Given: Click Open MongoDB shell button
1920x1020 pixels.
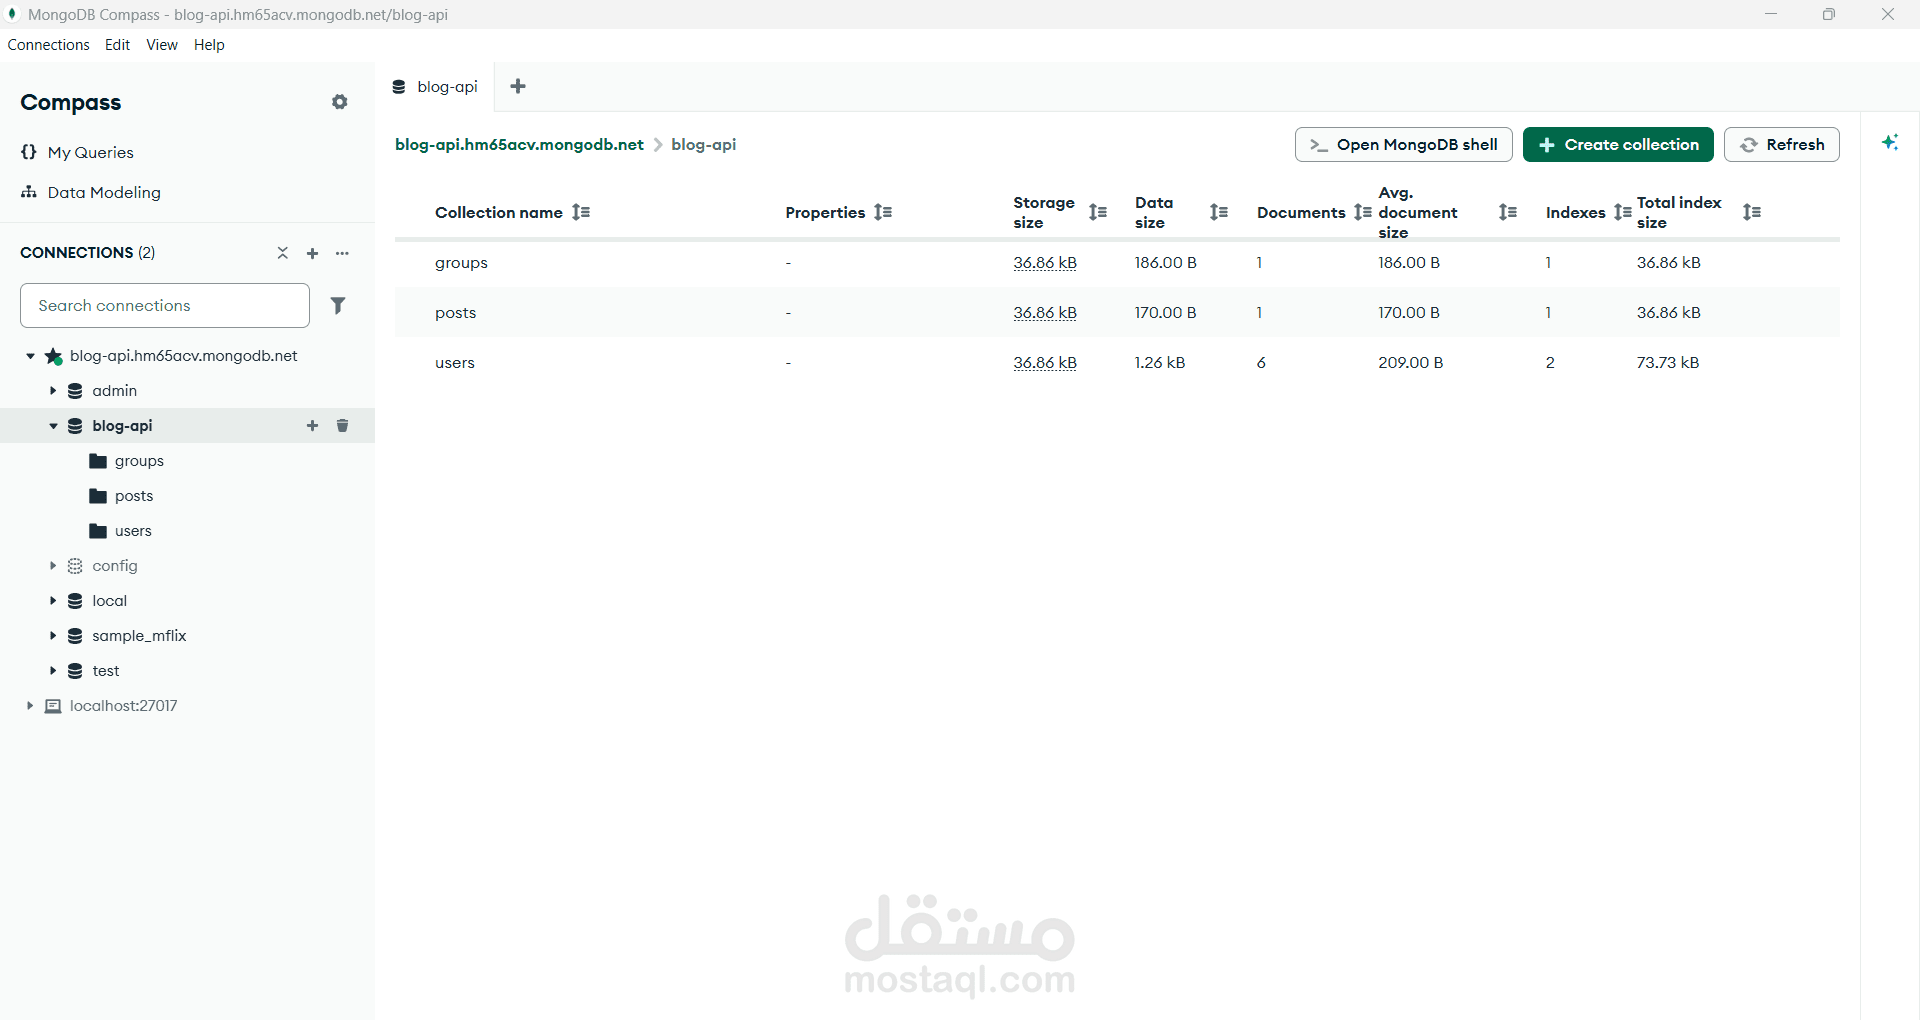Looking at the screenshot, I should (x=1403, y=144).
